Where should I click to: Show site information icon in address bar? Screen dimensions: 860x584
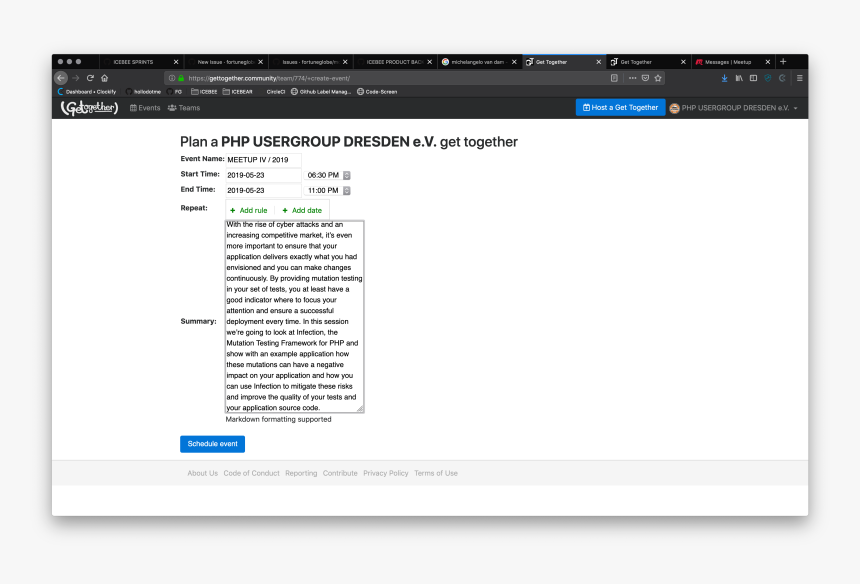(172, 78)
